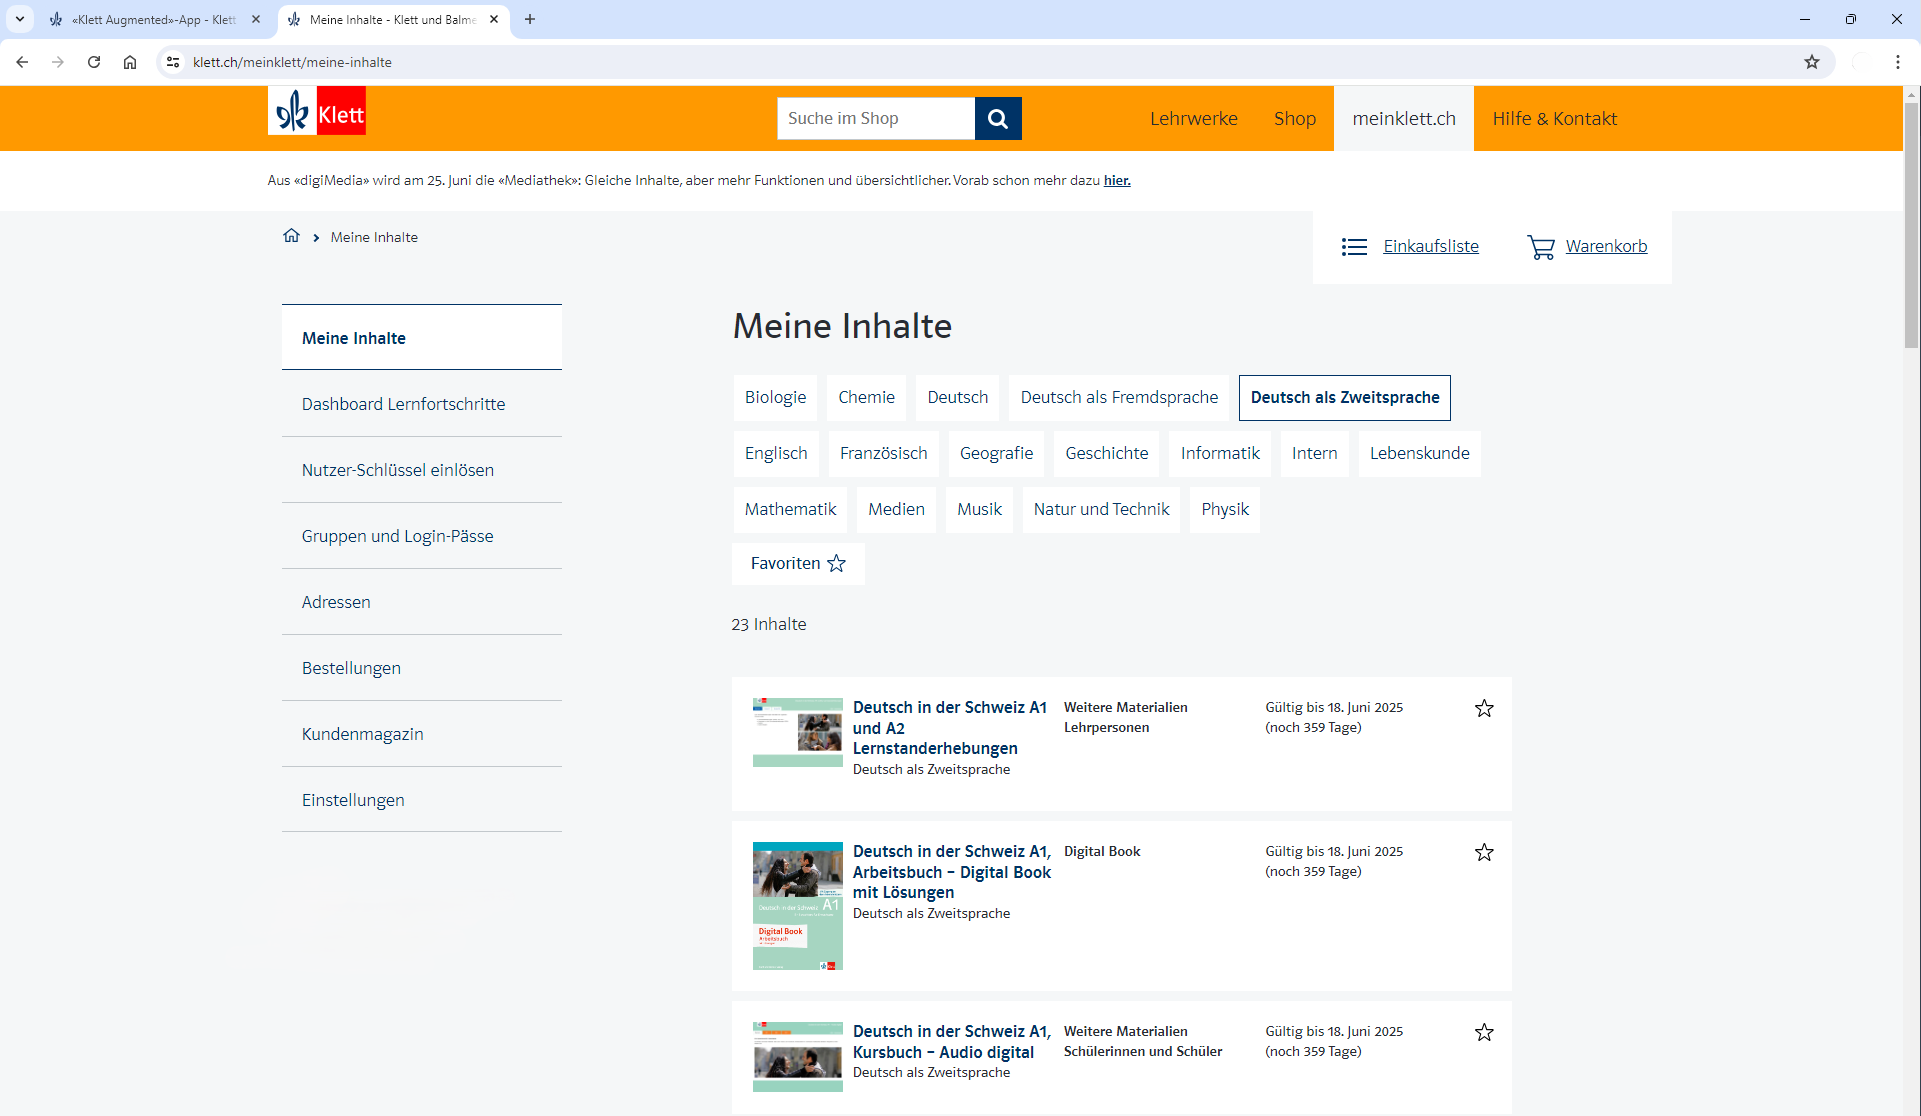Open the browser tab search dropdown
Image resolution: width=1921 pixels, height=1116 pixels.
coord(19,19)
